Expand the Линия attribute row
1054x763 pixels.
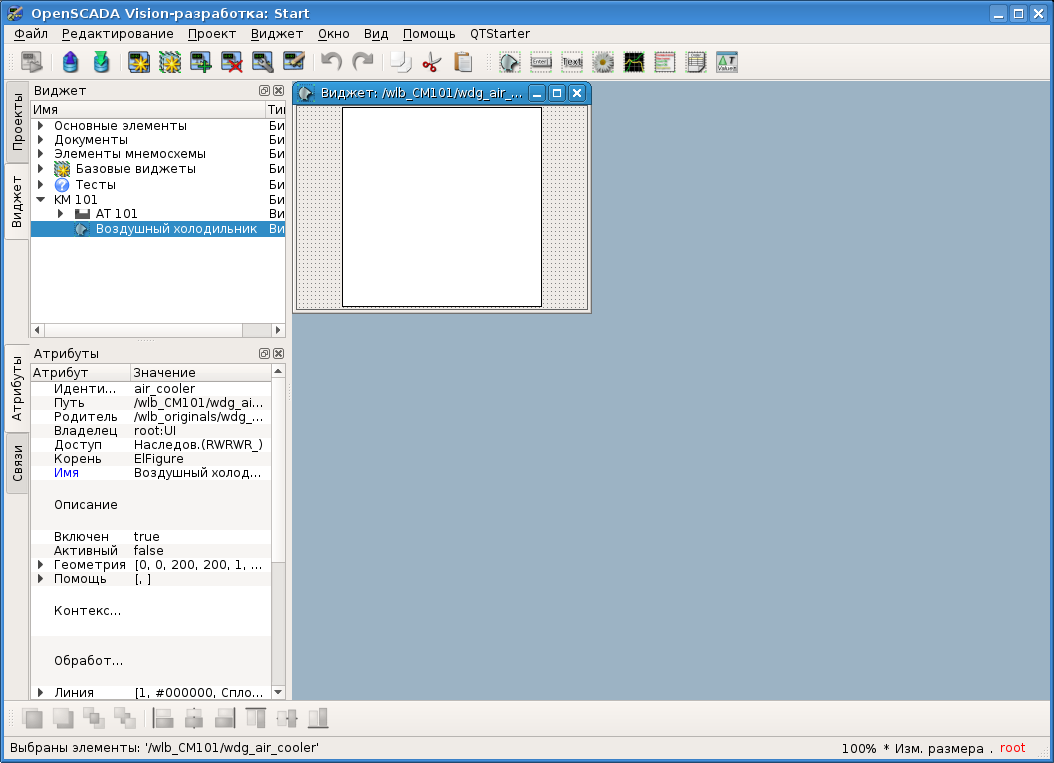[x=41, y=692]
